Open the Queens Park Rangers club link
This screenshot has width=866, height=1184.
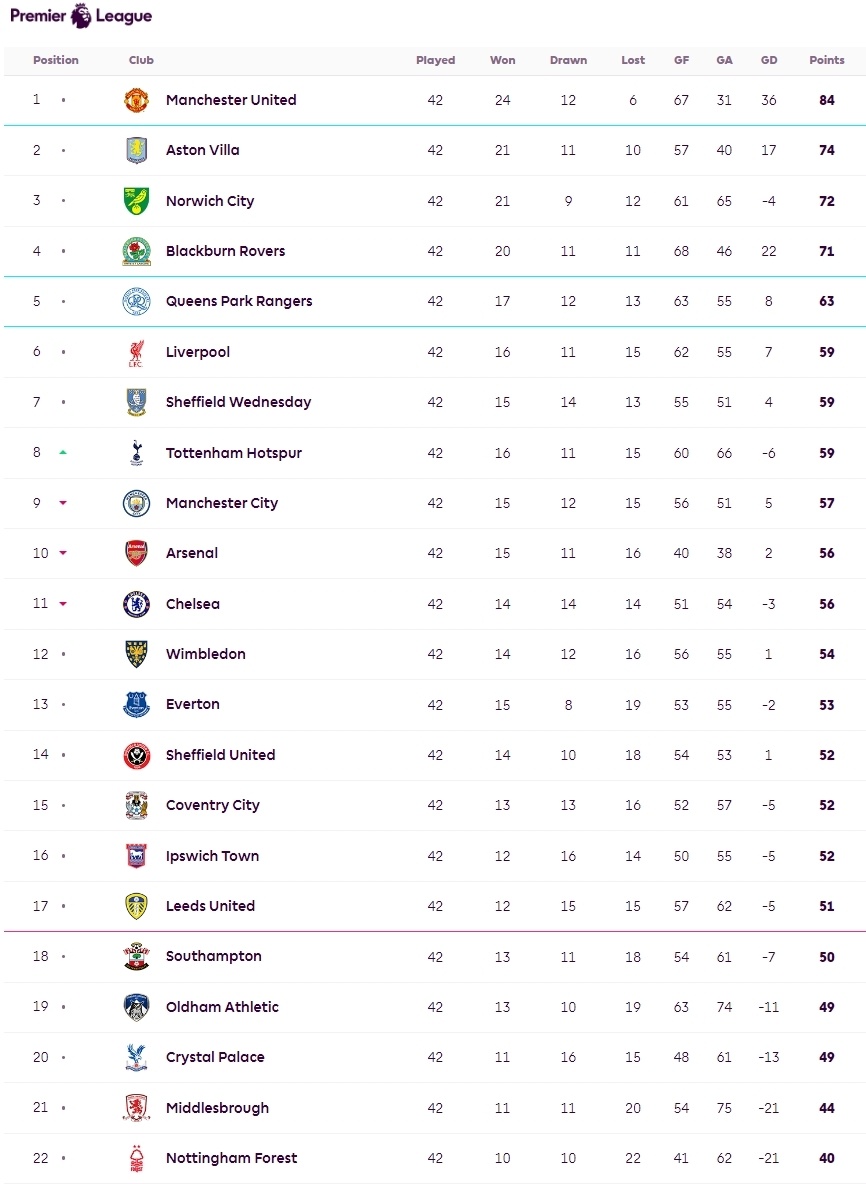[239, 301]
